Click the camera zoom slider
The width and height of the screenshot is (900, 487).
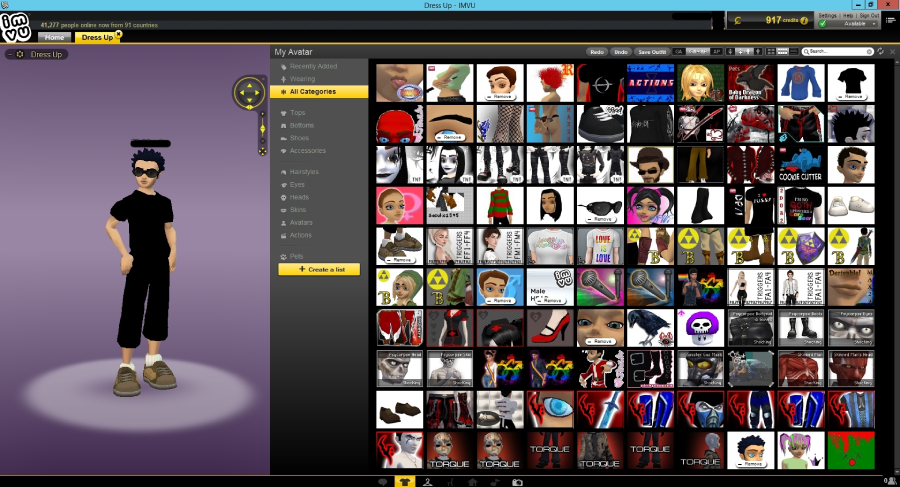262,128
